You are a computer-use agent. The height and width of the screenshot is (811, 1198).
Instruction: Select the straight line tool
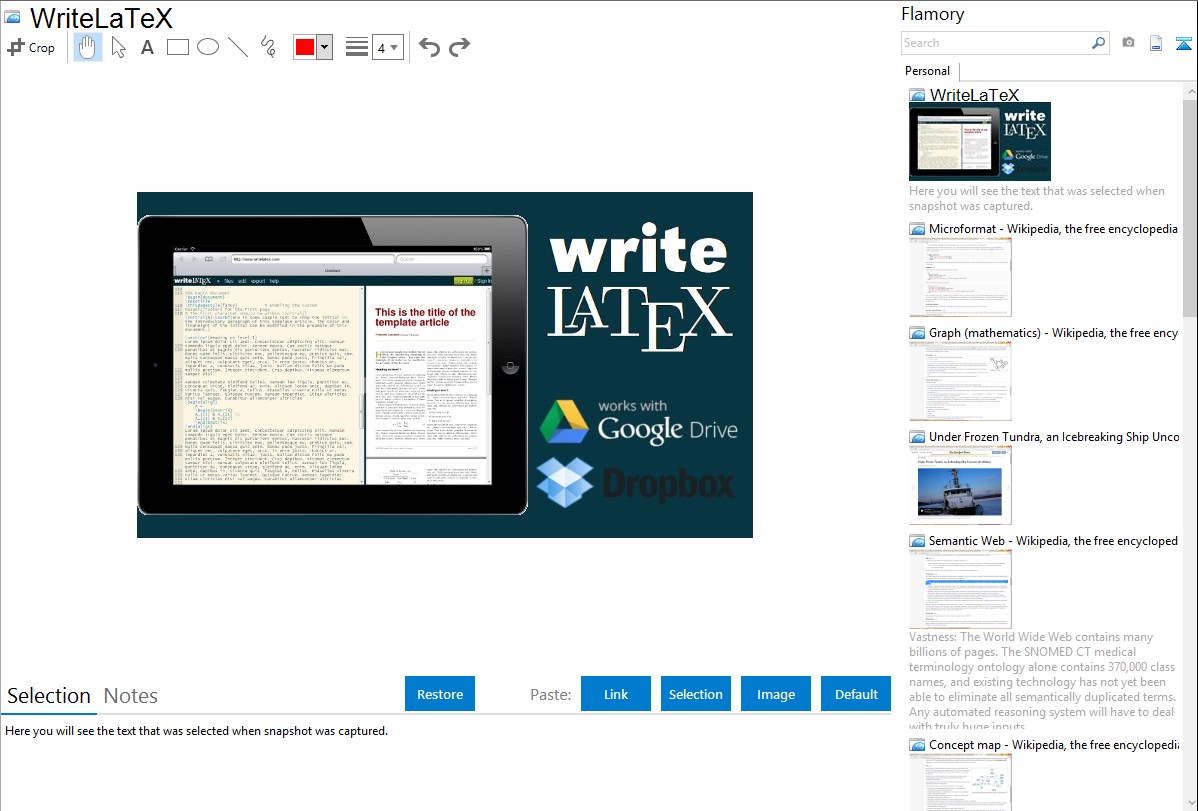tap(238, 47)
